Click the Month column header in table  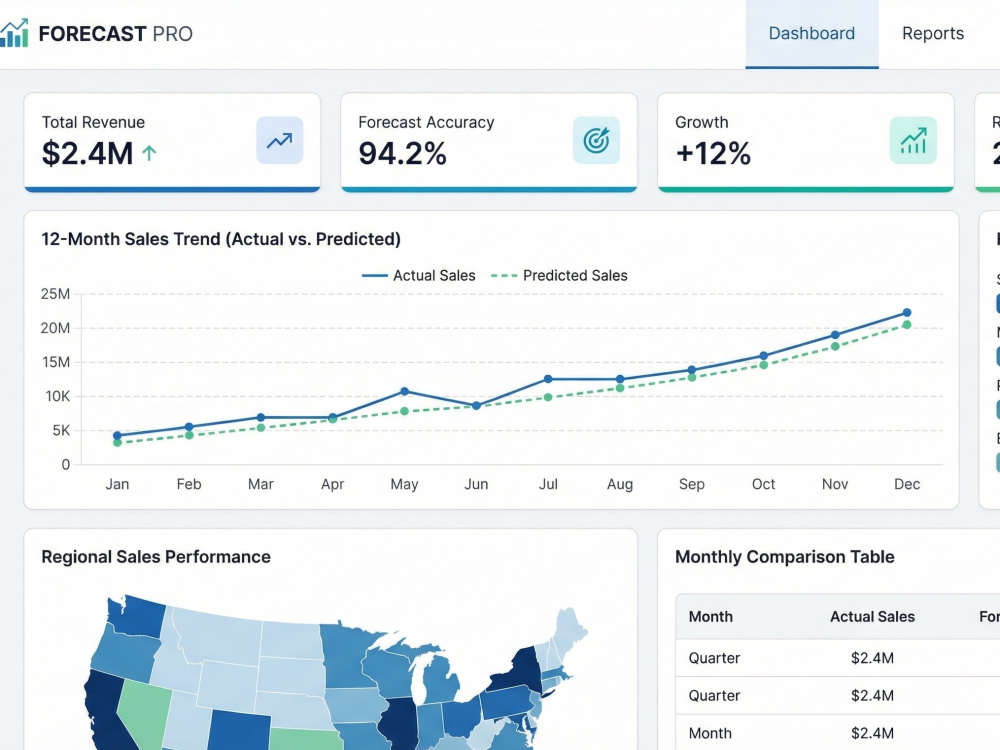point(710,617)
